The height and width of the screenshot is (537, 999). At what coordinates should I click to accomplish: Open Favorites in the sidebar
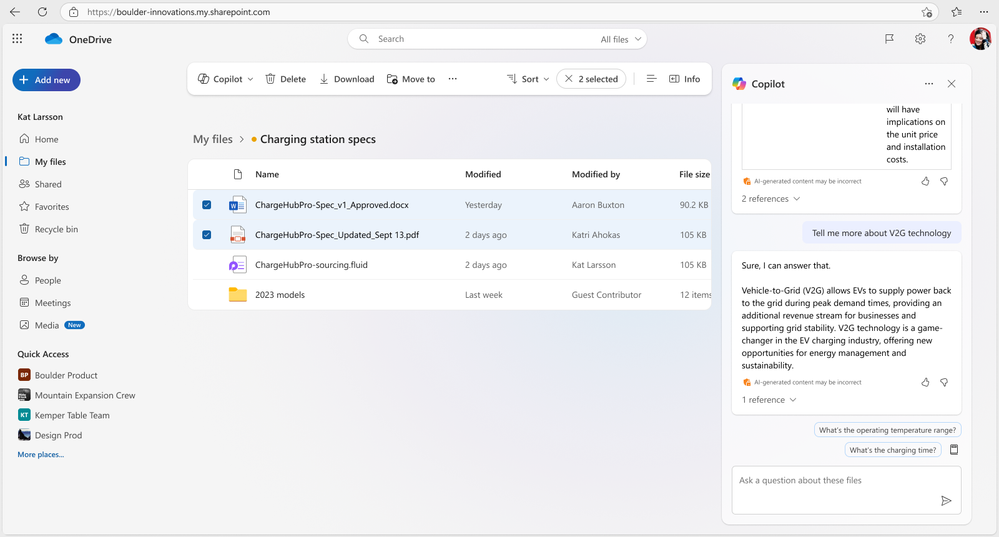point(44,206)
